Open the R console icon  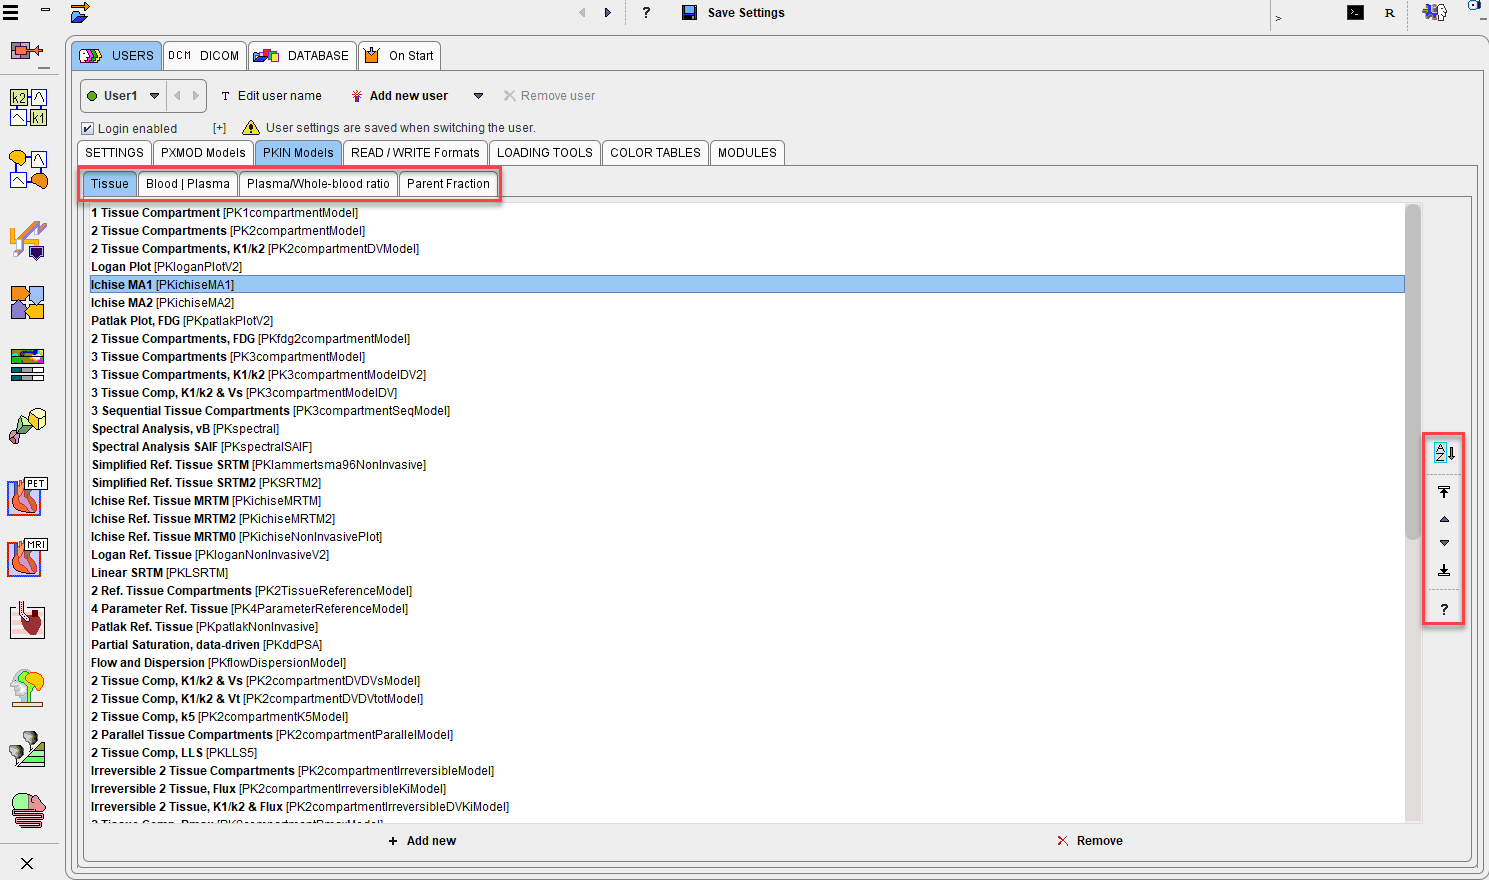[1389, 13]
